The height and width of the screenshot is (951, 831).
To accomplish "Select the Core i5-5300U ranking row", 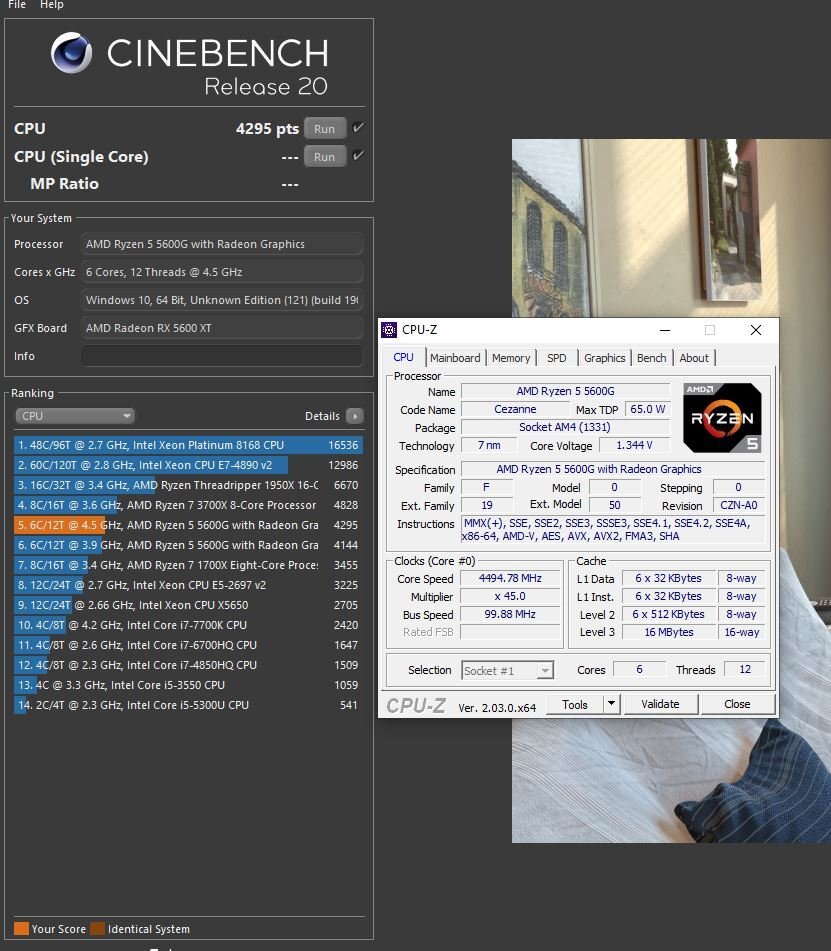I will click(x=188, y=705).
